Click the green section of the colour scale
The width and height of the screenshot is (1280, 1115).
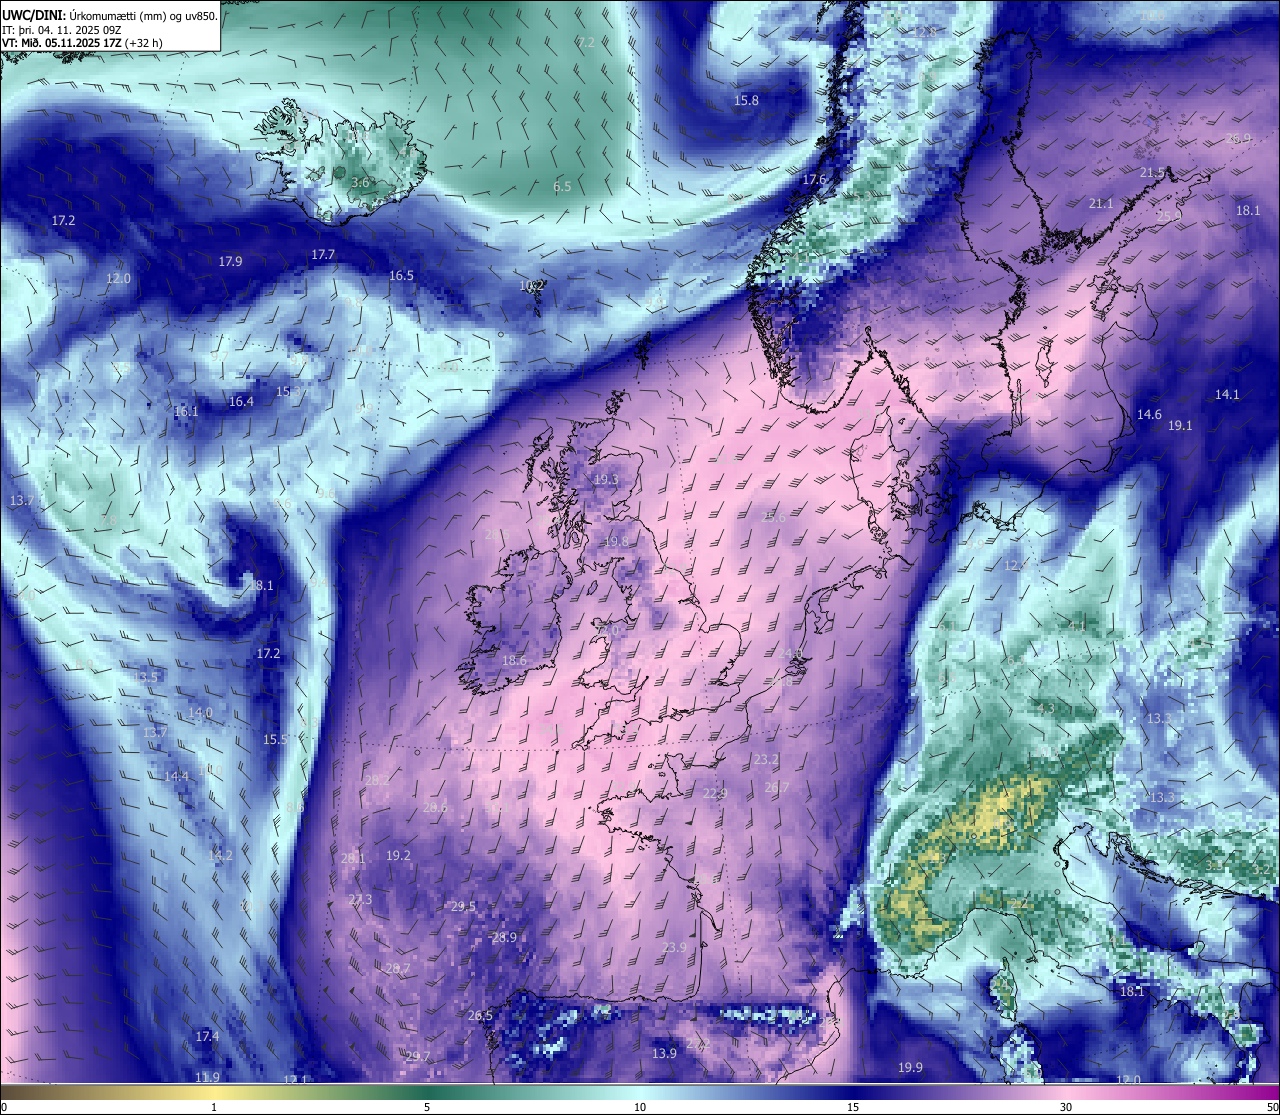pyautogui.click(x=427, y=1093)
